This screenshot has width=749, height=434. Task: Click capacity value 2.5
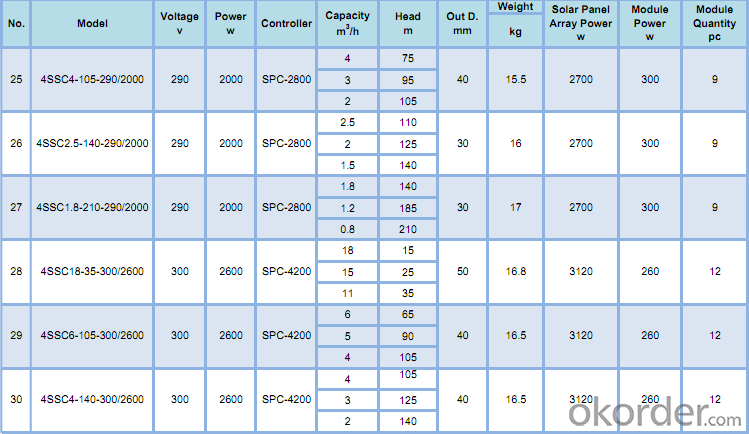click(x=347, y=122)
